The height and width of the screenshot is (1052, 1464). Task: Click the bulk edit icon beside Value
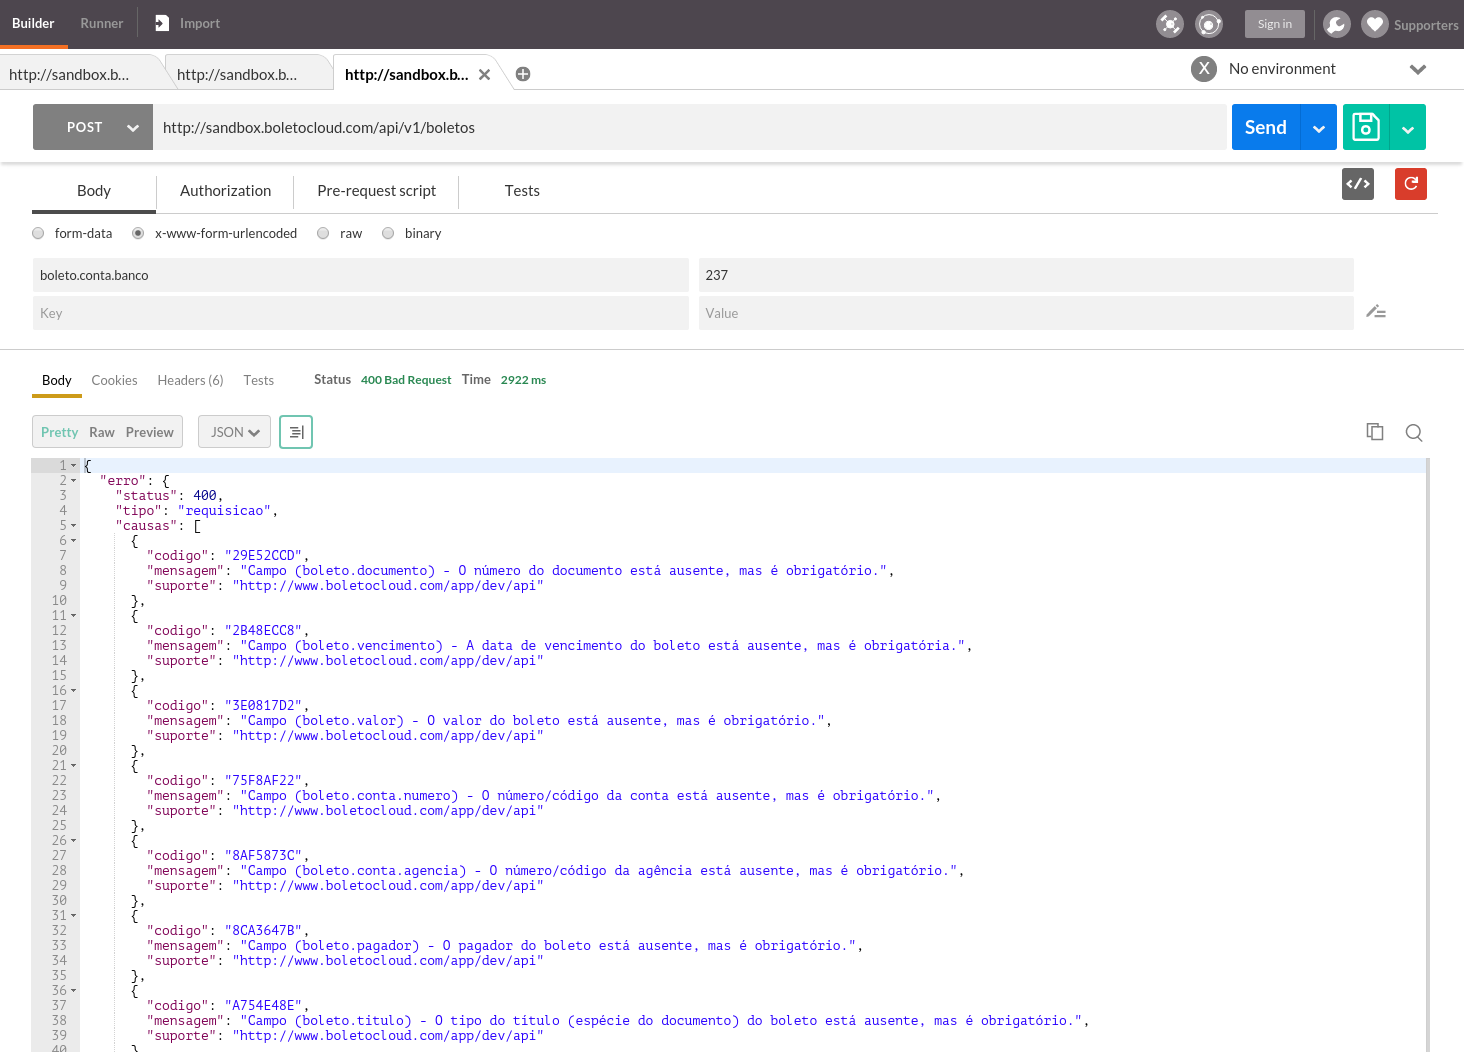point(1376,312)
